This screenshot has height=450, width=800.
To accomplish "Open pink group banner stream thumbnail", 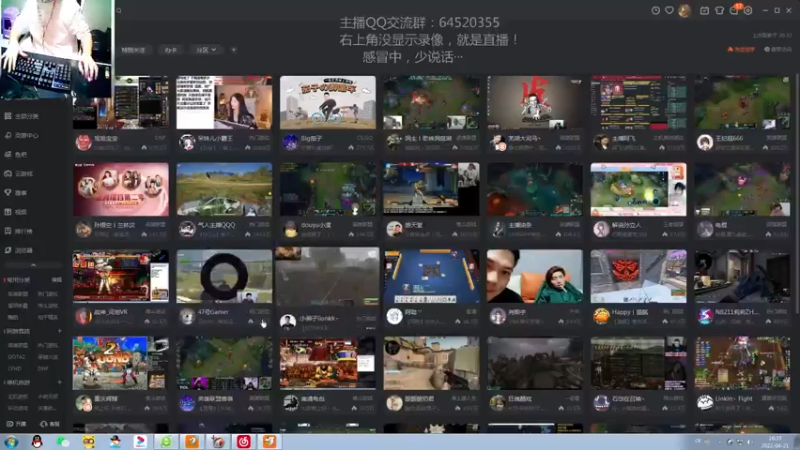I will (120, 189).
